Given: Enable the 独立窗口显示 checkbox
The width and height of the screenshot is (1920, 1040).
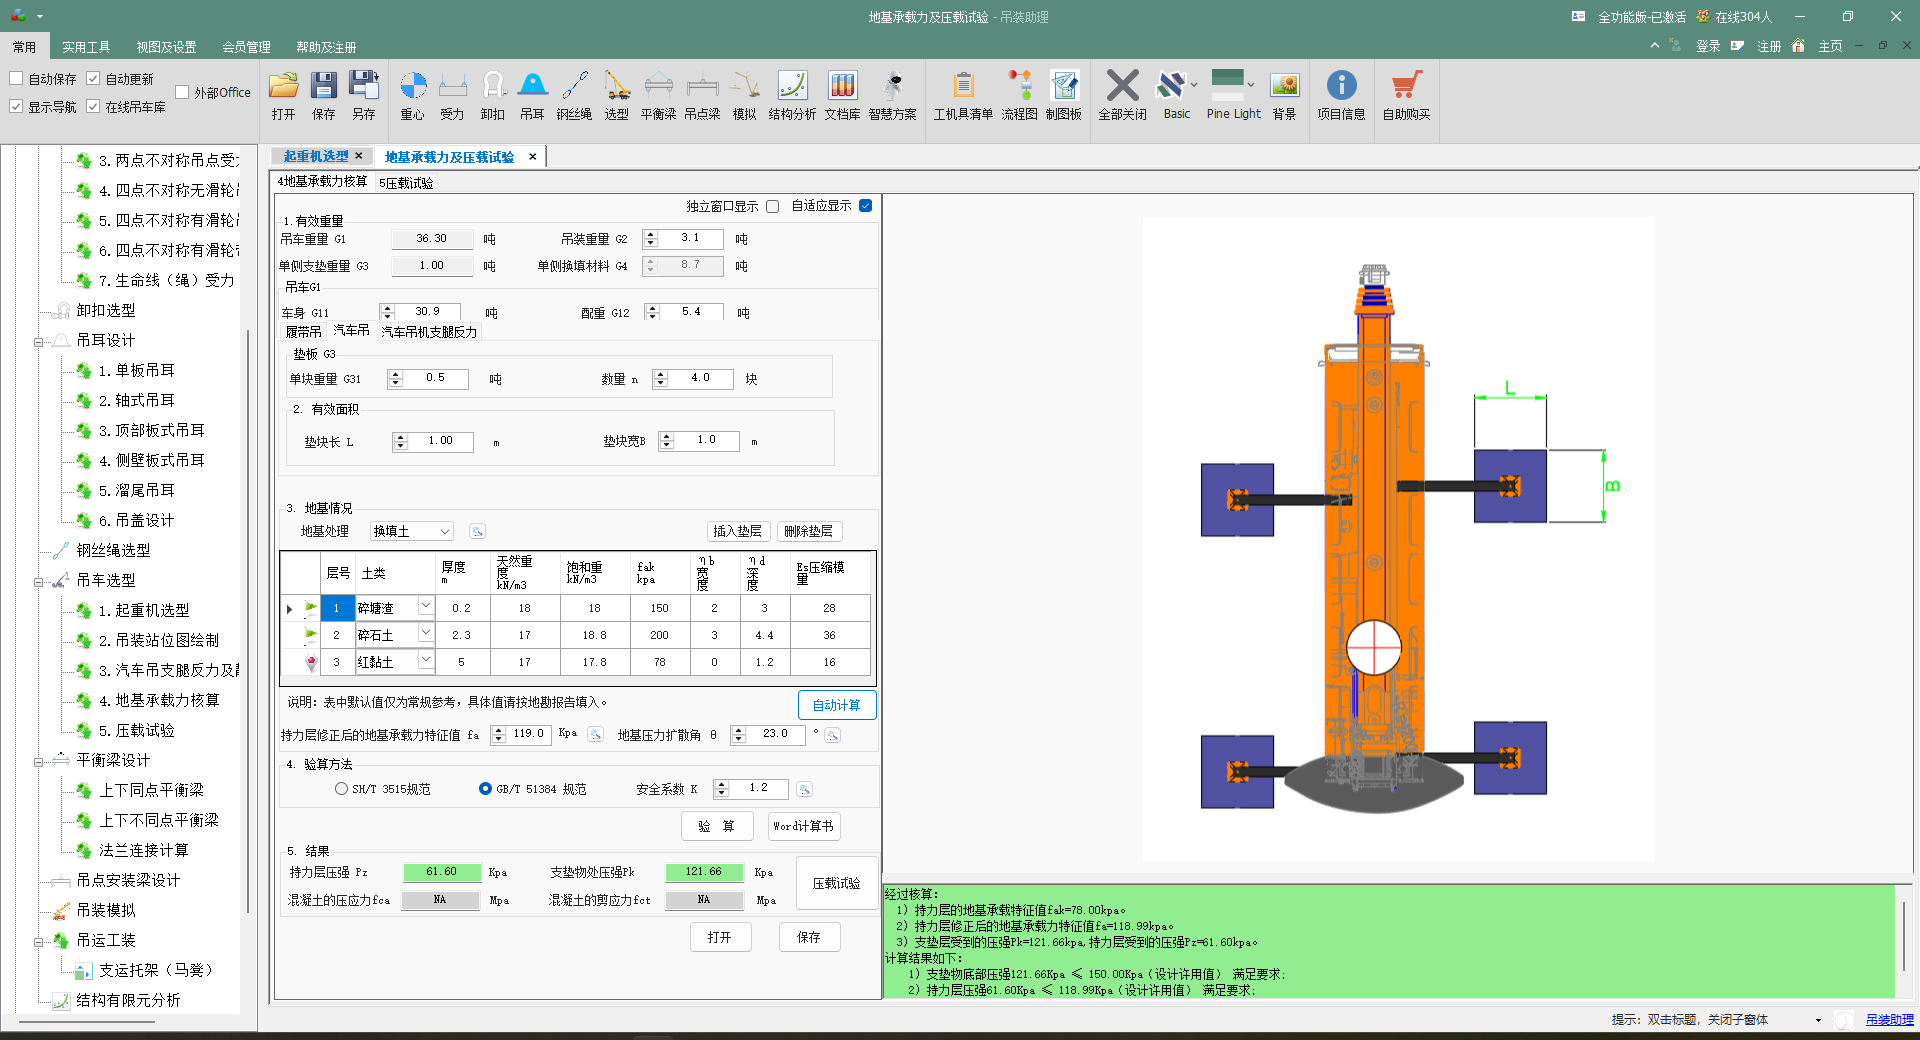Looking at the screenshot, I should [x=772, y=206].
